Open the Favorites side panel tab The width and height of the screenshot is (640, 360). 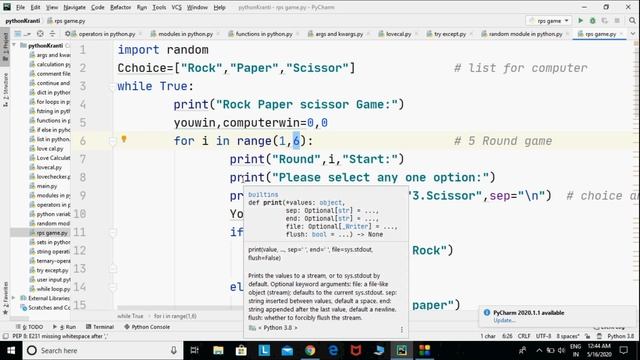coord(5,298)
